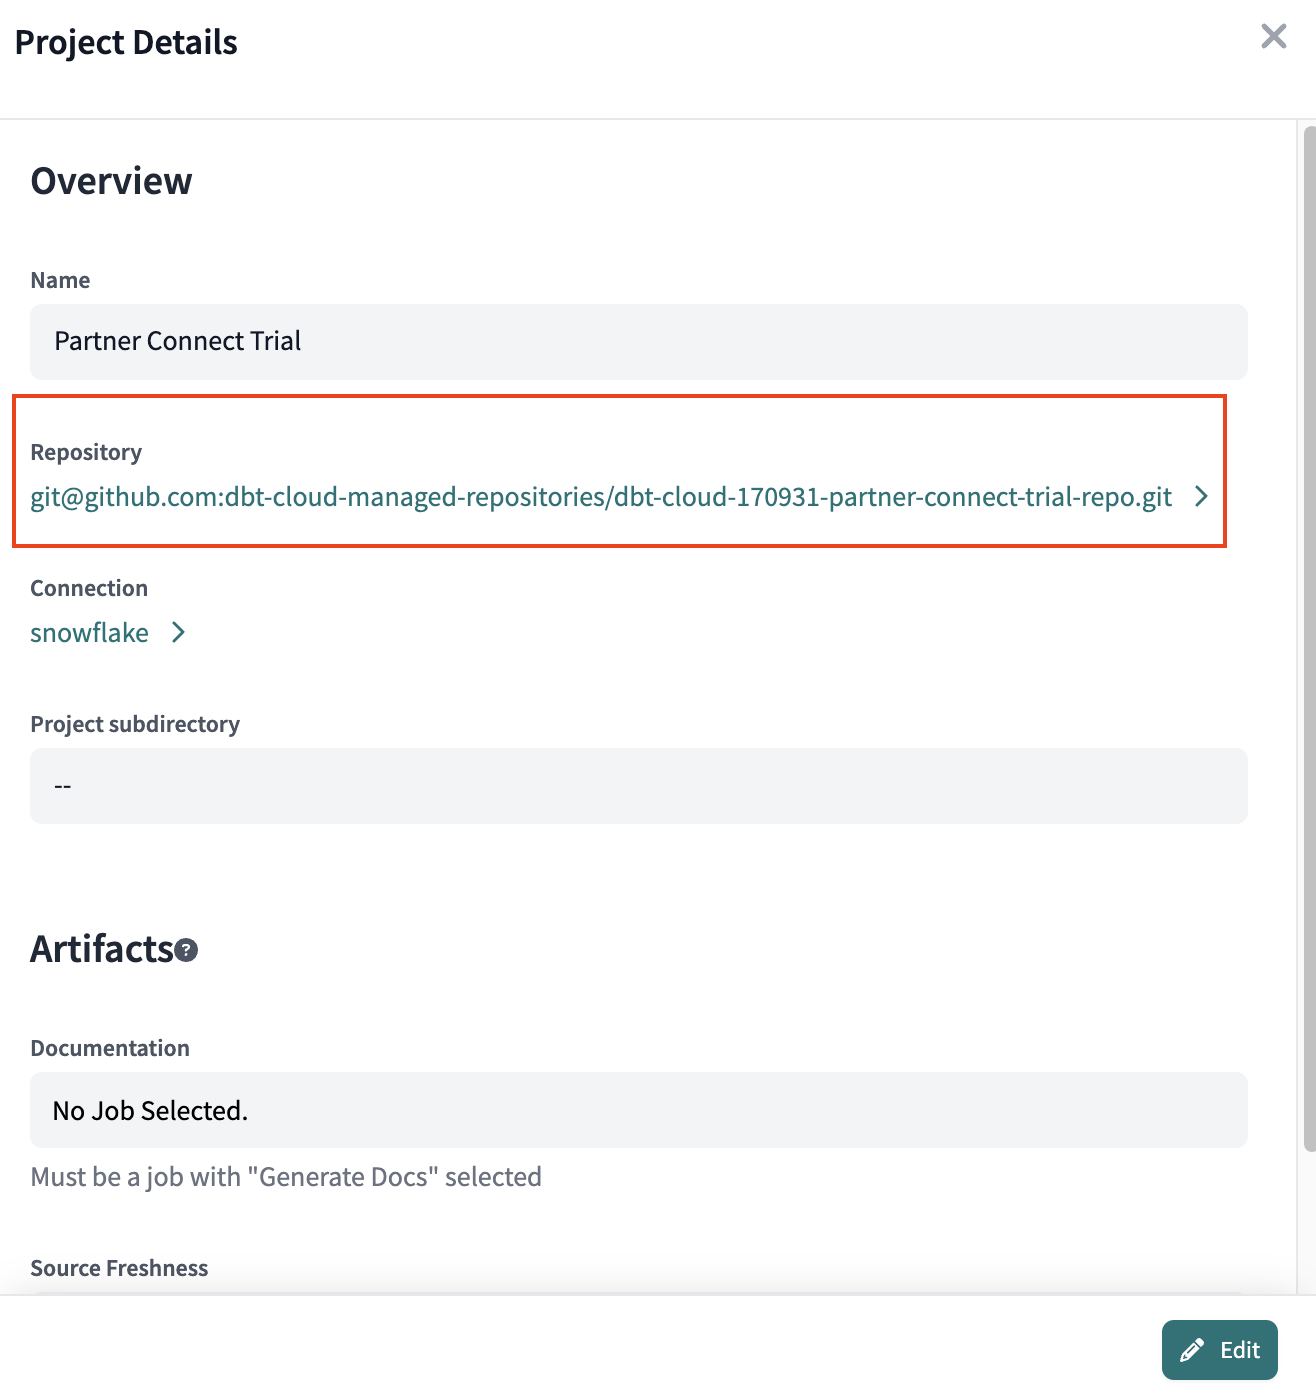Click the Project subdirectory field showing --
Image resolution: width=1316 pixels, height=1394 pixels.
tap(639, 786)
